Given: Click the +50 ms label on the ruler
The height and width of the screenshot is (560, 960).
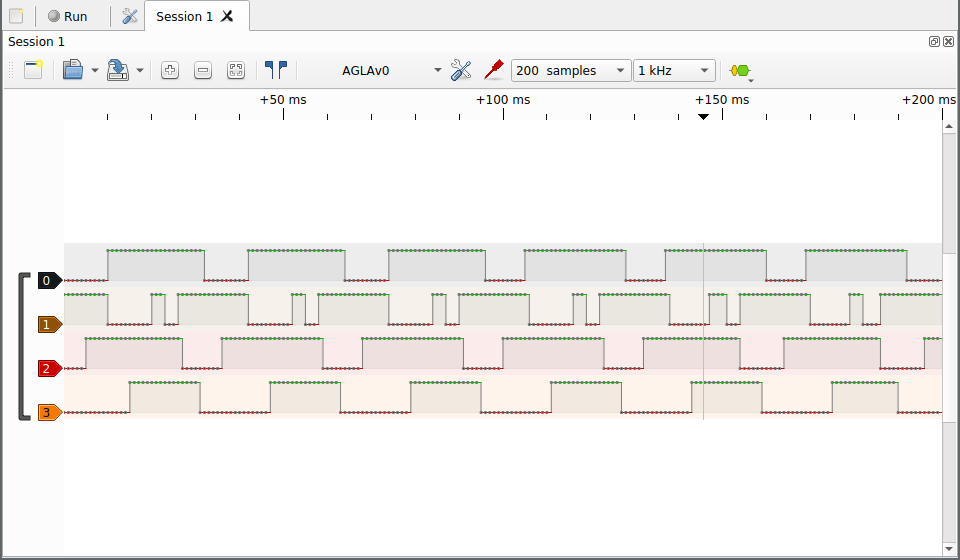Looking at the screenshot, I should (x=283, y=100).
